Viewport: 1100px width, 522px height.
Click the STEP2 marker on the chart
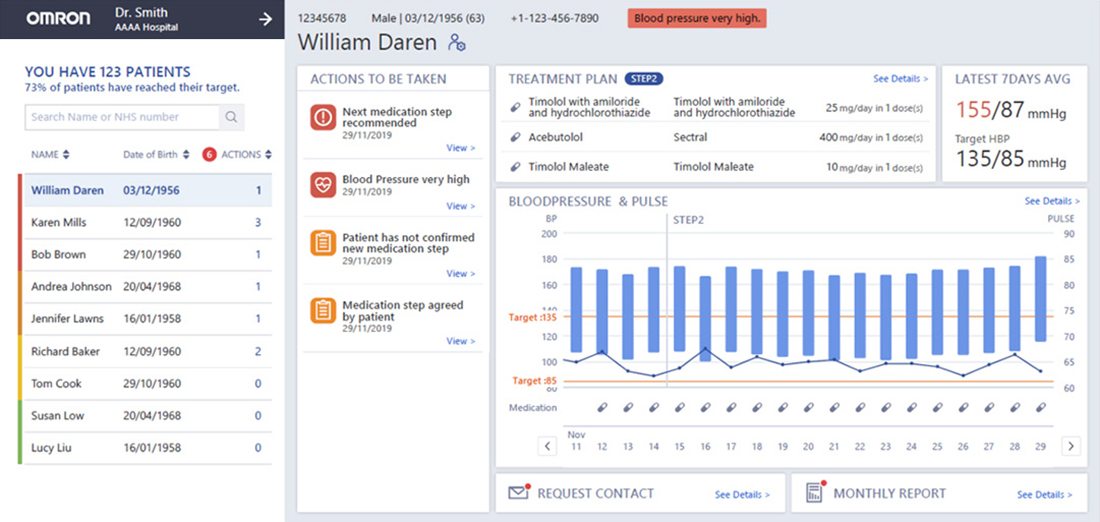[688, 219]
